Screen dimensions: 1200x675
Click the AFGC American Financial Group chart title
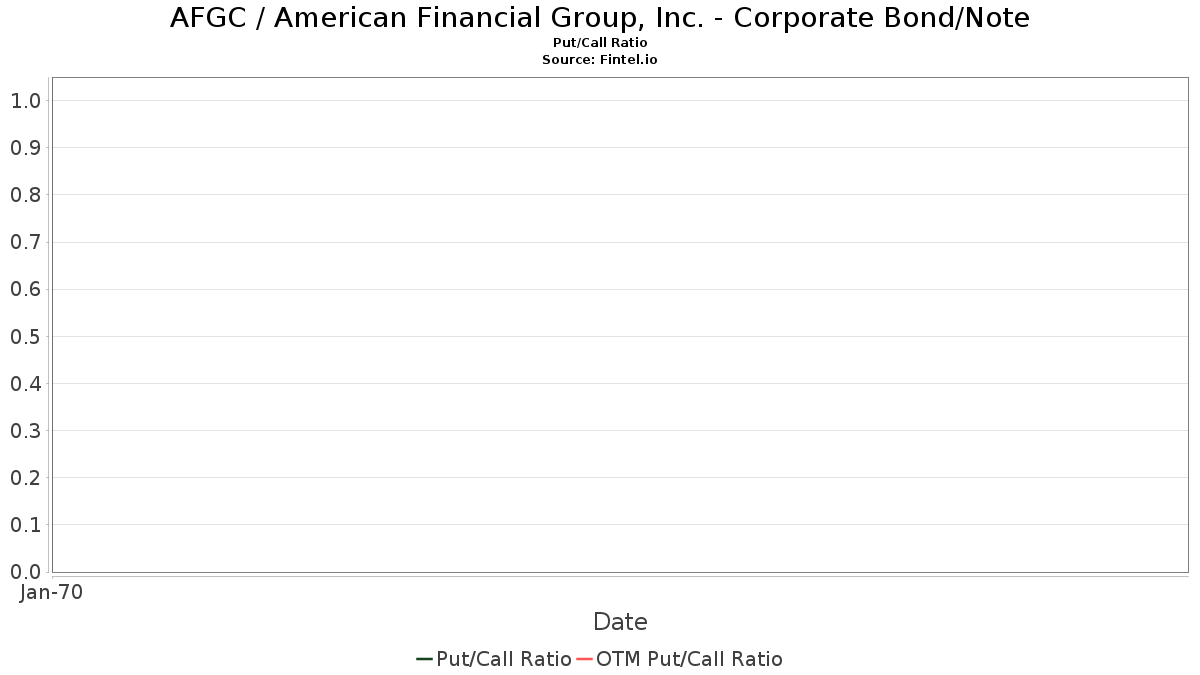(600, 18)
